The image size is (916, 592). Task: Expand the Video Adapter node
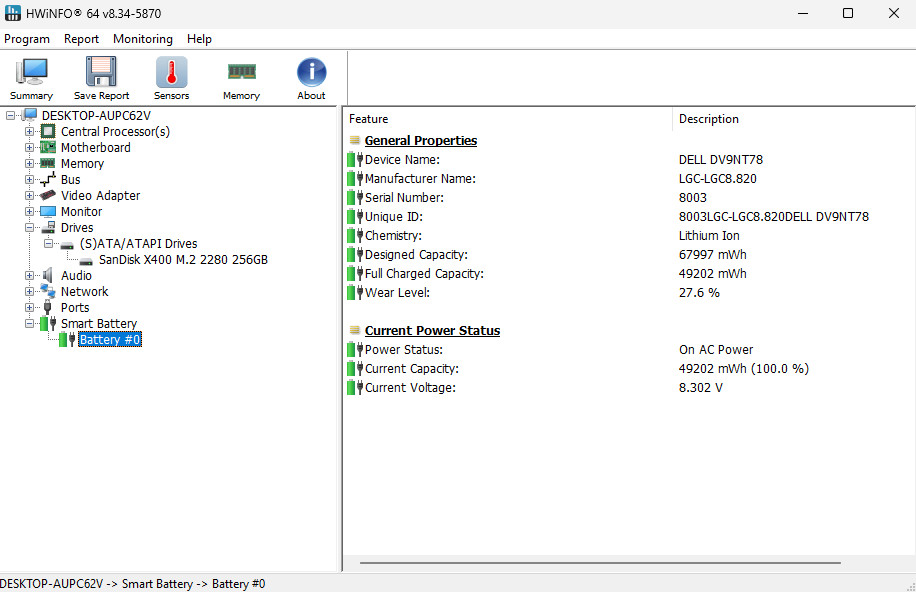click(x=29, y=195)
